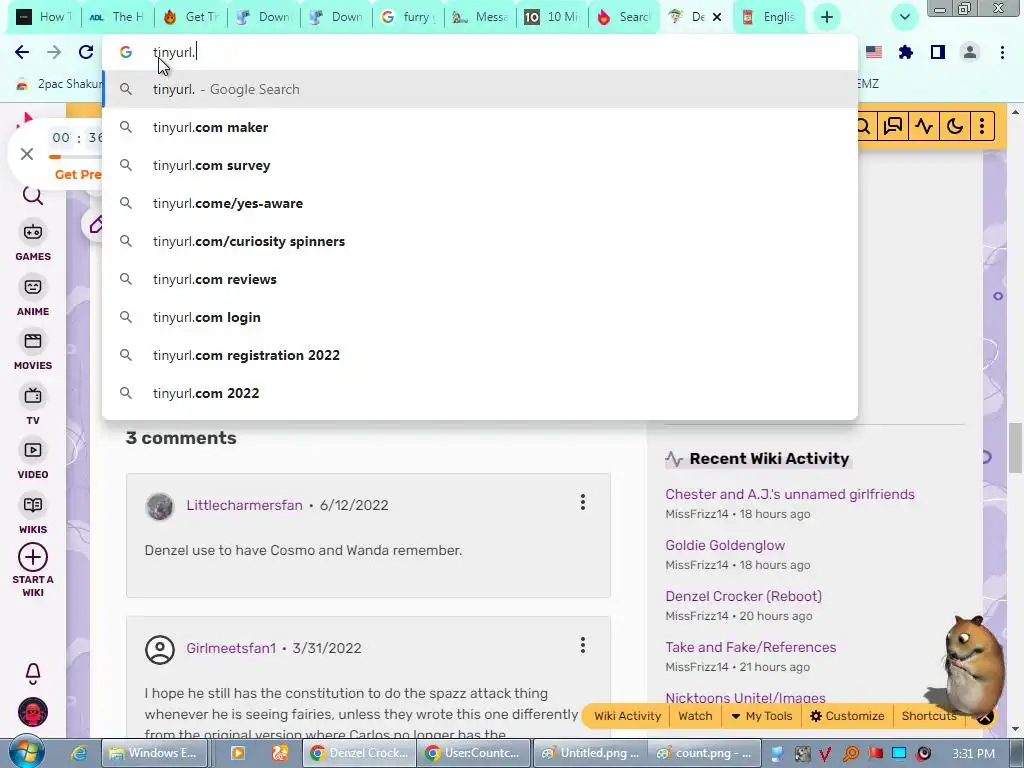Close the current De tab
This screenshot has height=768, width=1024.
click(x=717, y=17)
